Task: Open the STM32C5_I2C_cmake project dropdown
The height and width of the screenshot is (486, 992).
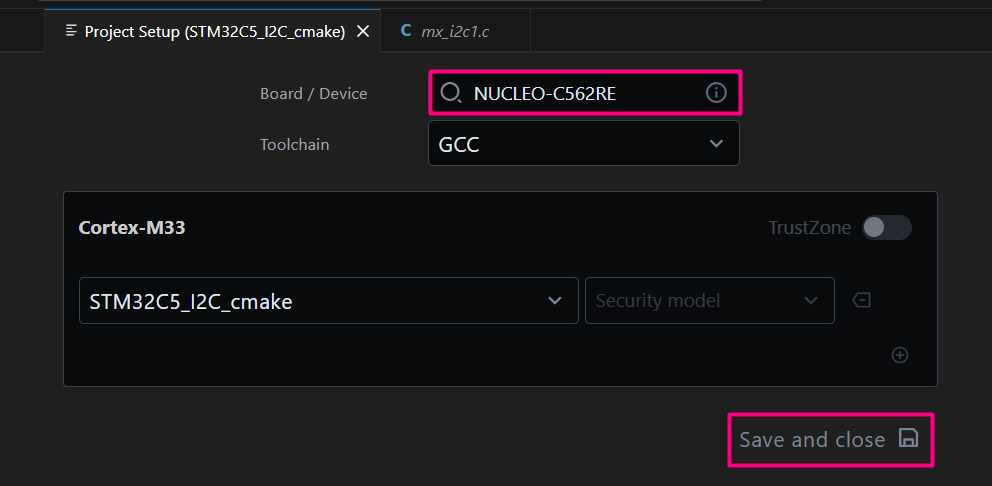Action: (328, 301)
